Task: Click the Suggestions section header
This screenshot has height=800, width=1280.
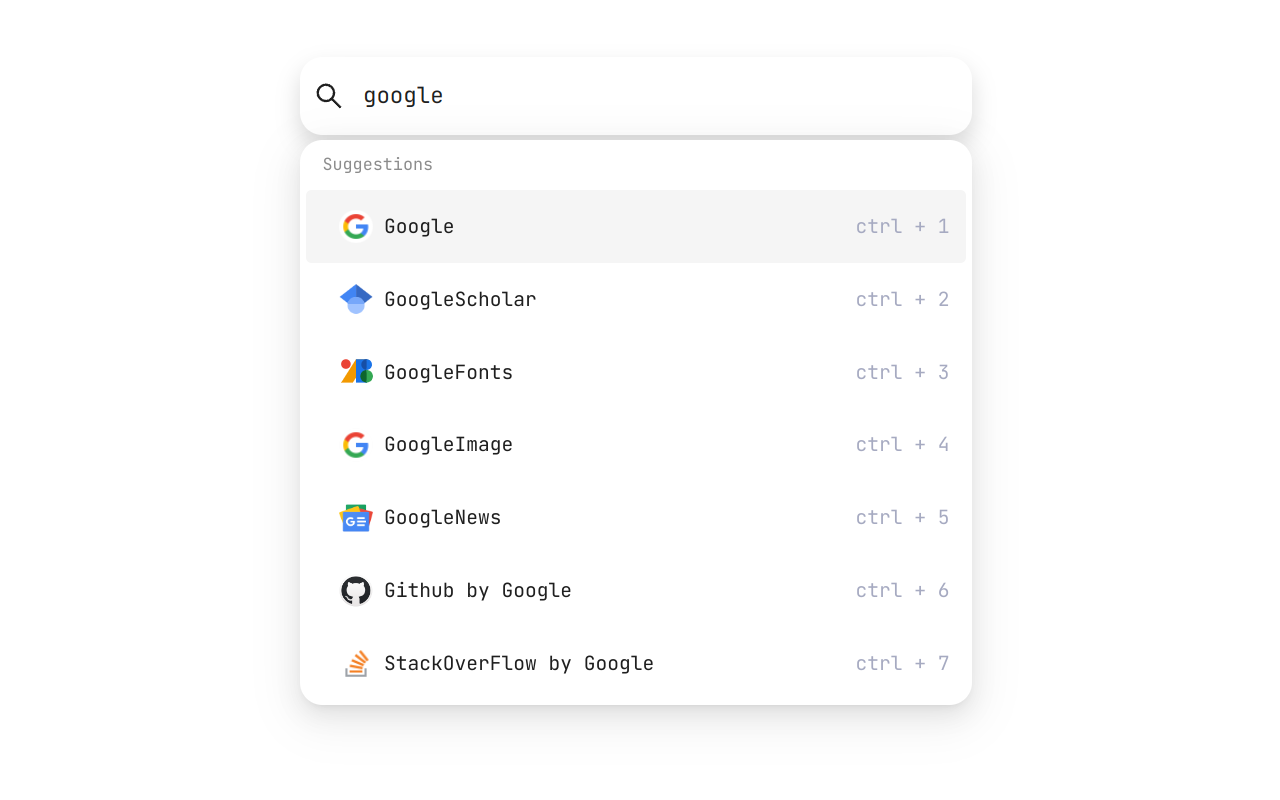Action: coord(378,165)
